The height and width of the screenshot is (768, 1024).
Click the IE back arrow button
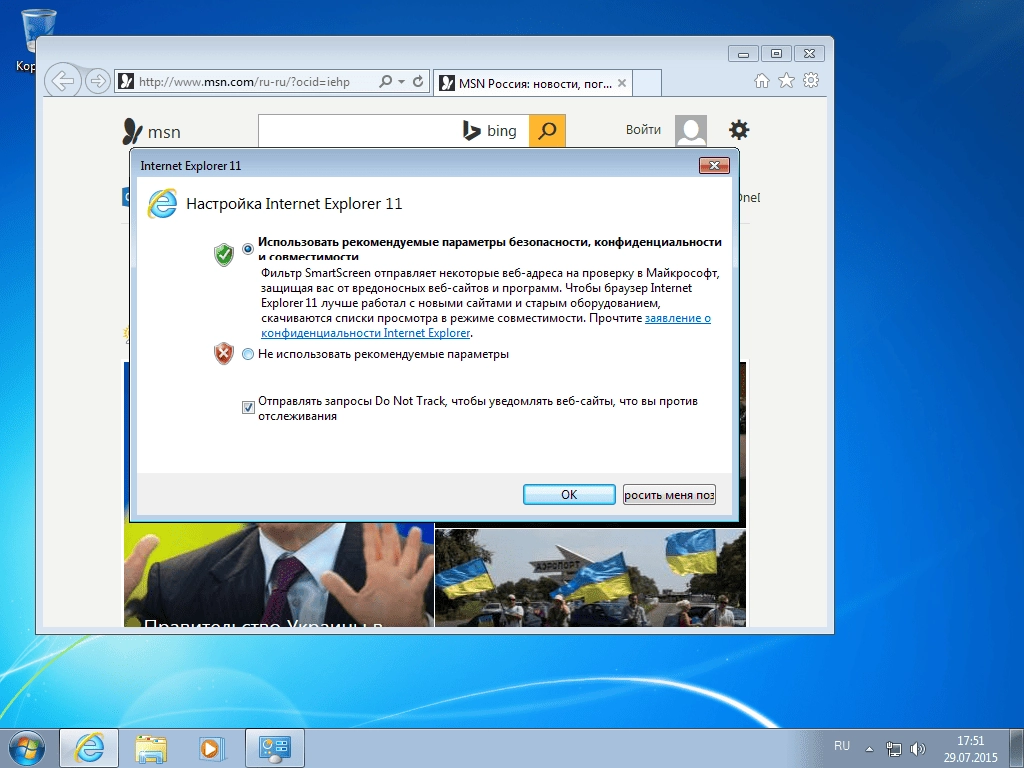63,82
